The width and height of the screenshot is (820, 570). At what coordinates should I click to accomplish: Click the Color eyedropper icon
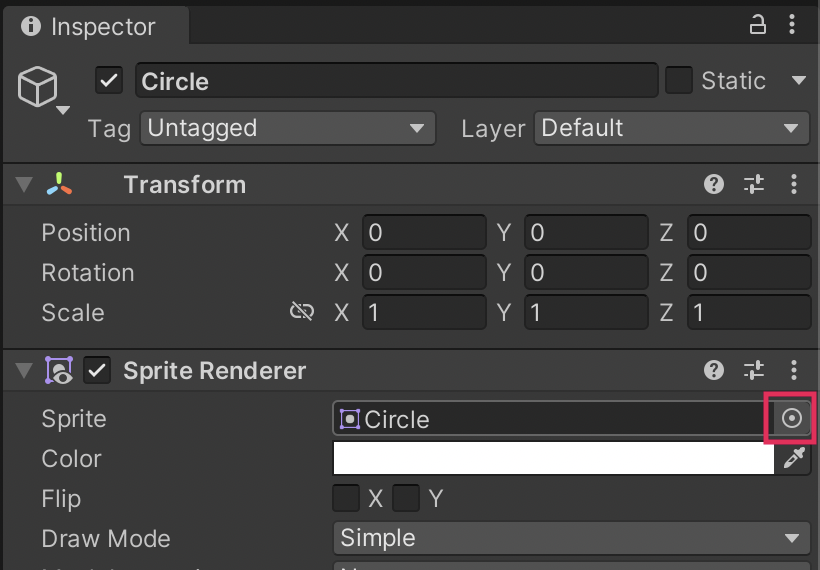click(x=794, y=459)
